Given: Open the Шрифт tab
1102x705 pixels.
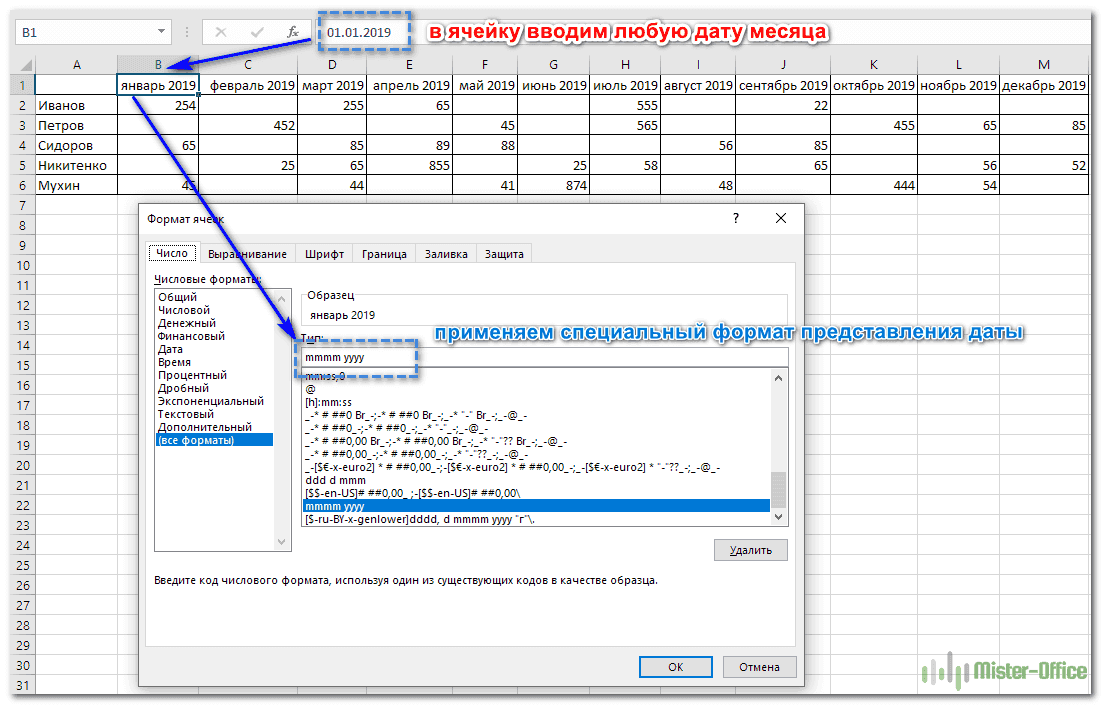Looking at the screenshot, I should [325, 254].
